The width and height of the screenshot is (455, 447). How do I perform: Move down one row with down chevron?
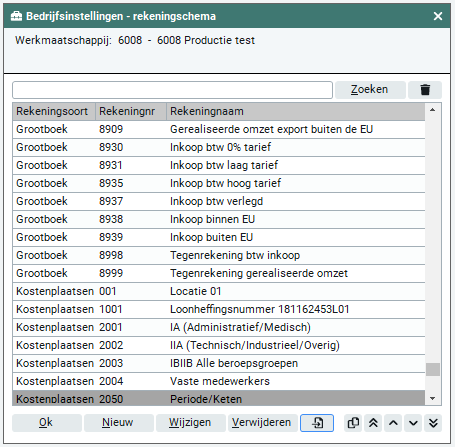[413, 423]
